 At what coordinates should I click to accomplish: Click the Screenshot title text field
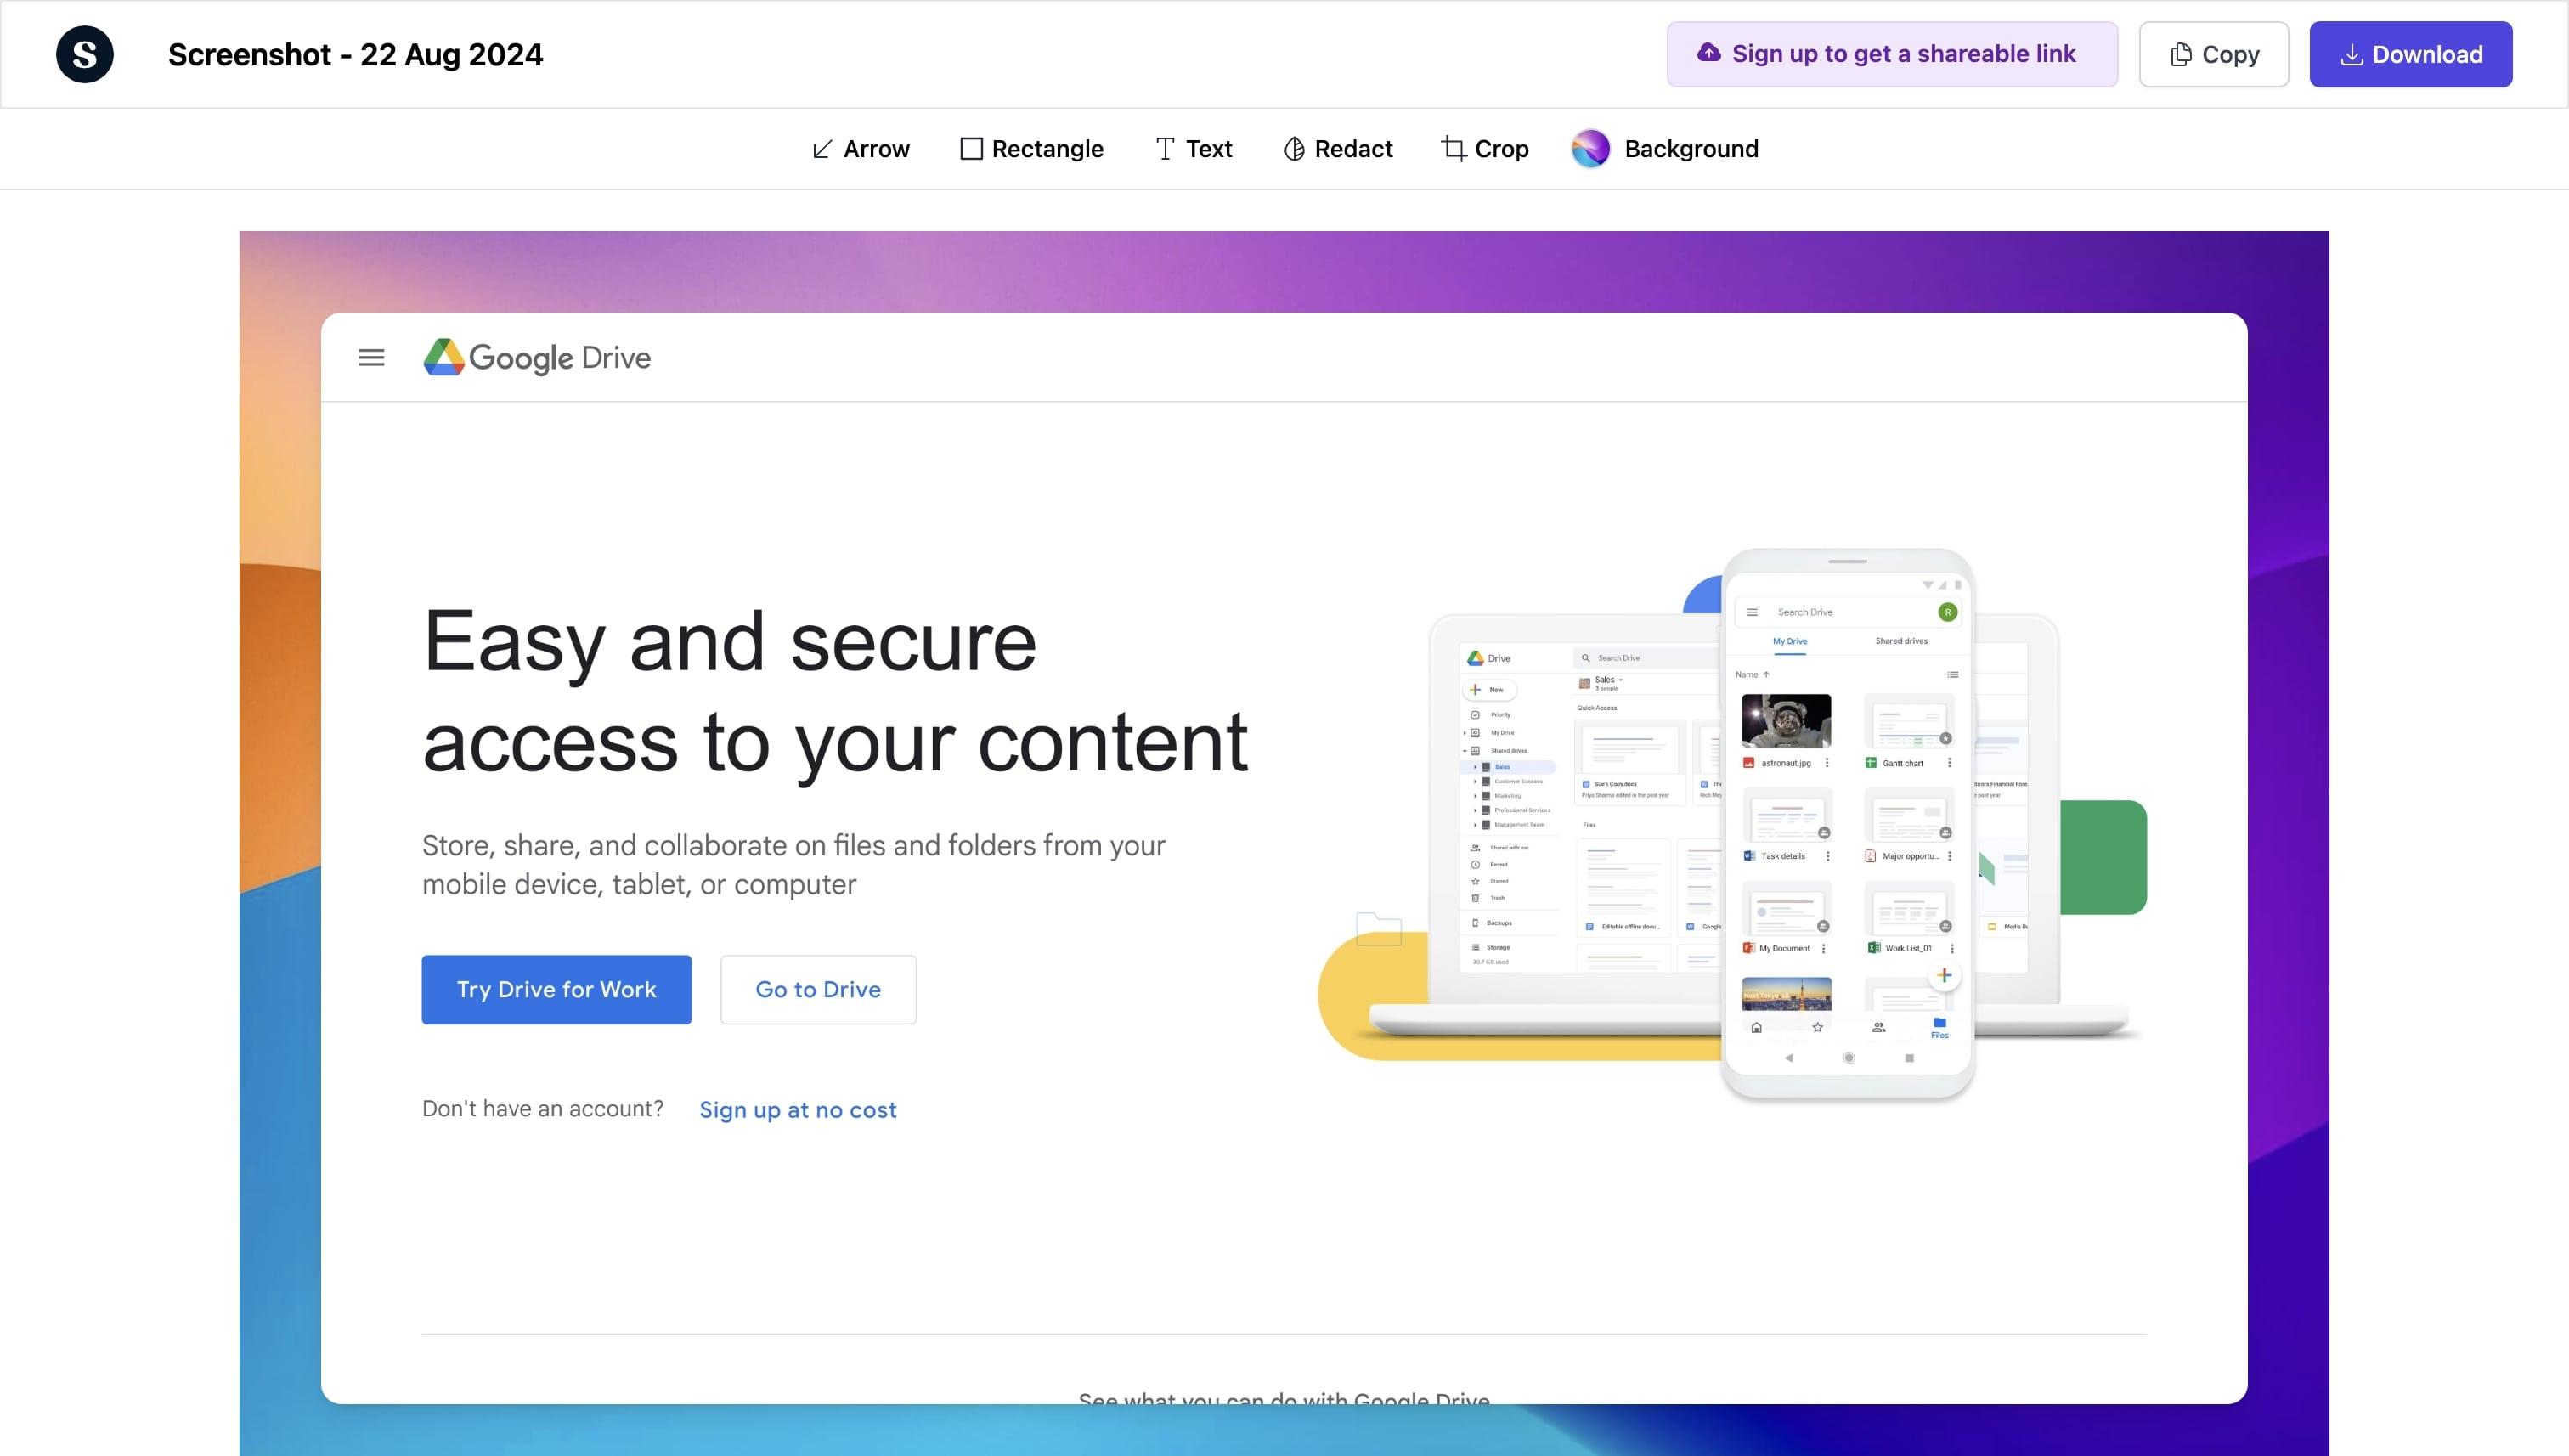(354, 53)
